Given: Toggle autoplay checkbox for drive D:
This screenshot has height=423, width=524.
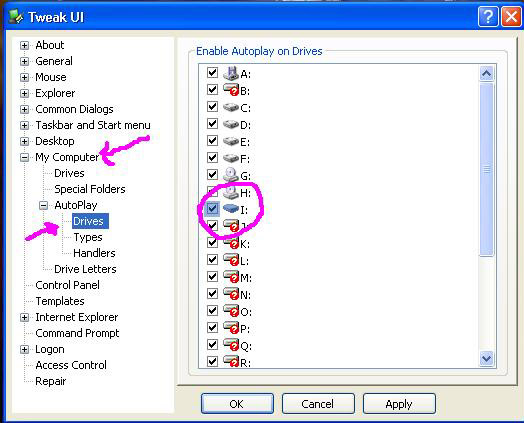Looking at the screenshot, I should click(x=213, y=124).
